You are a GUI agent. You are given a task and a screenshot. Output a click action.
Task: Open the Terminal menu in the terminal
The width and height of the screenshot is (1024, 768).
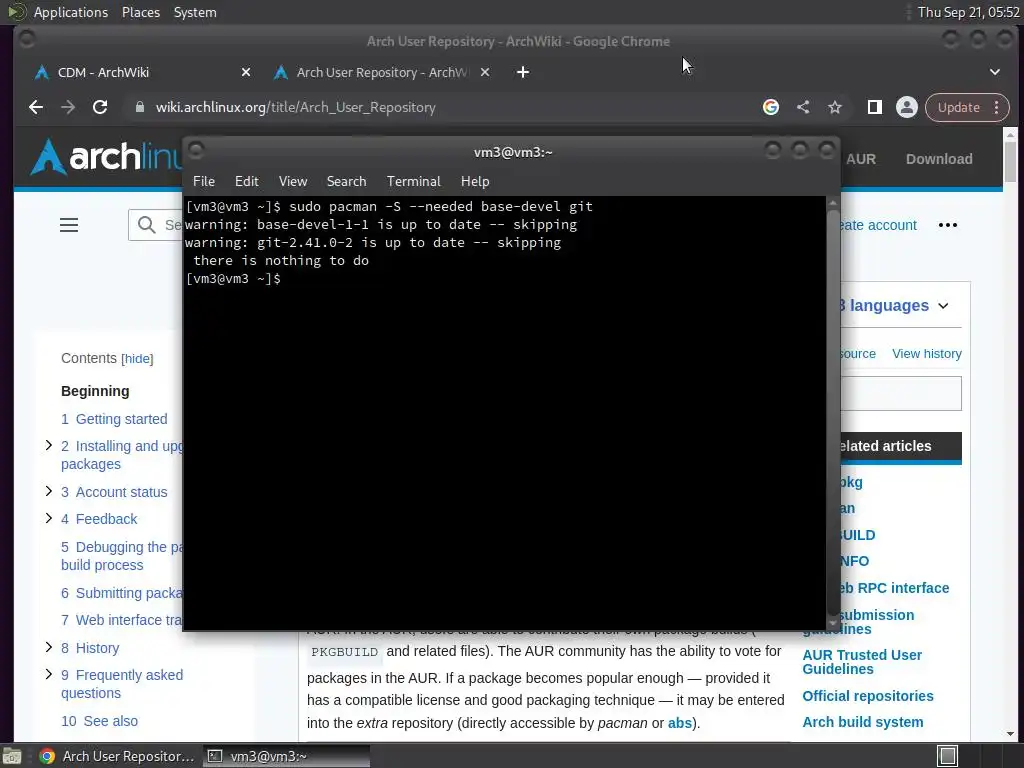pos(413,181)
